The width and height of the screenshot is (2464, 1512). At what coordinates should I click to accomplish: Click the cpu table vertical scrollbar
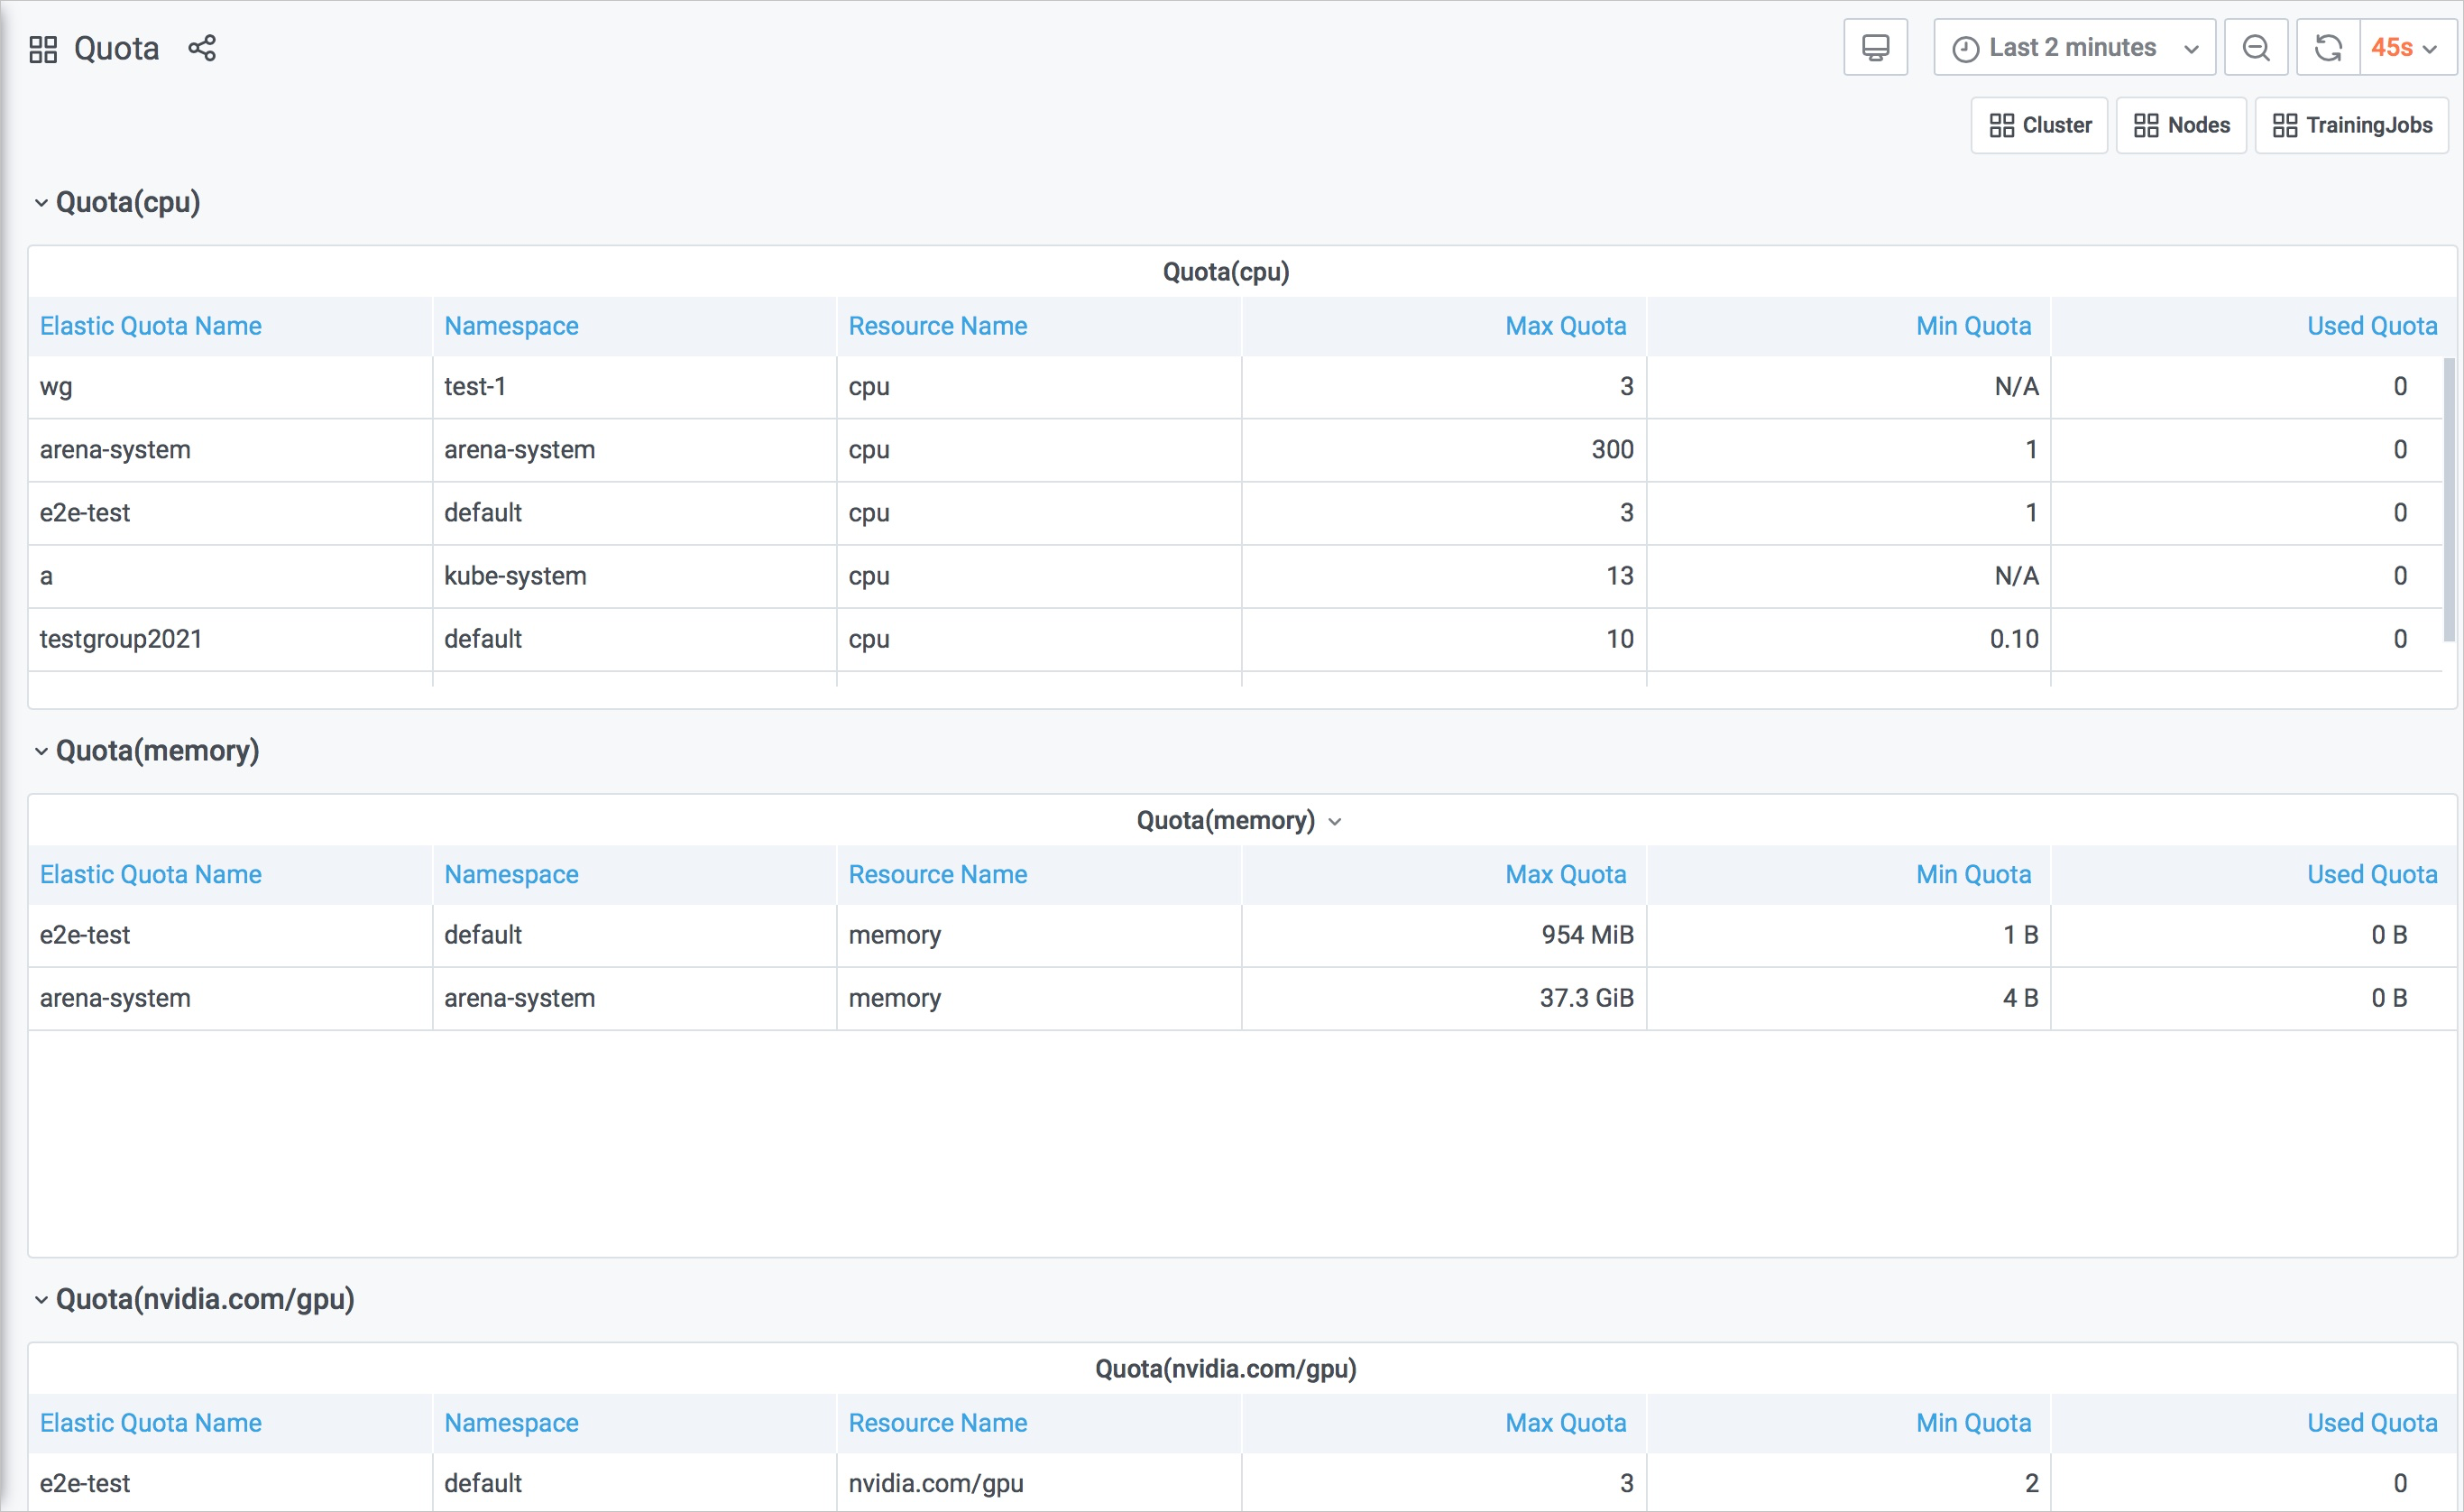pos(2449,500)
